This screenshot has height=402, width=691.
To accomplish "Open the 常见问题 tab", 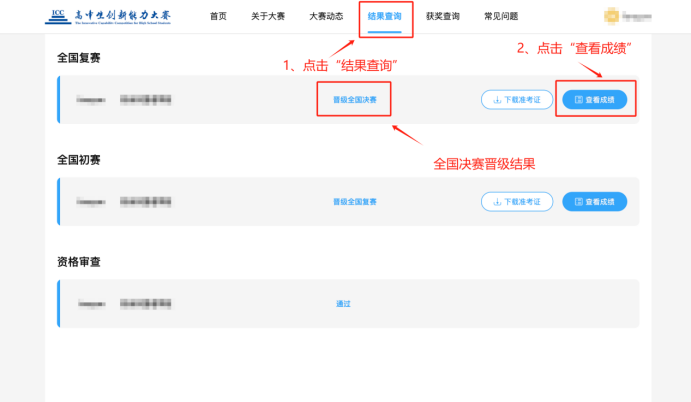I will tap(501, 17).
